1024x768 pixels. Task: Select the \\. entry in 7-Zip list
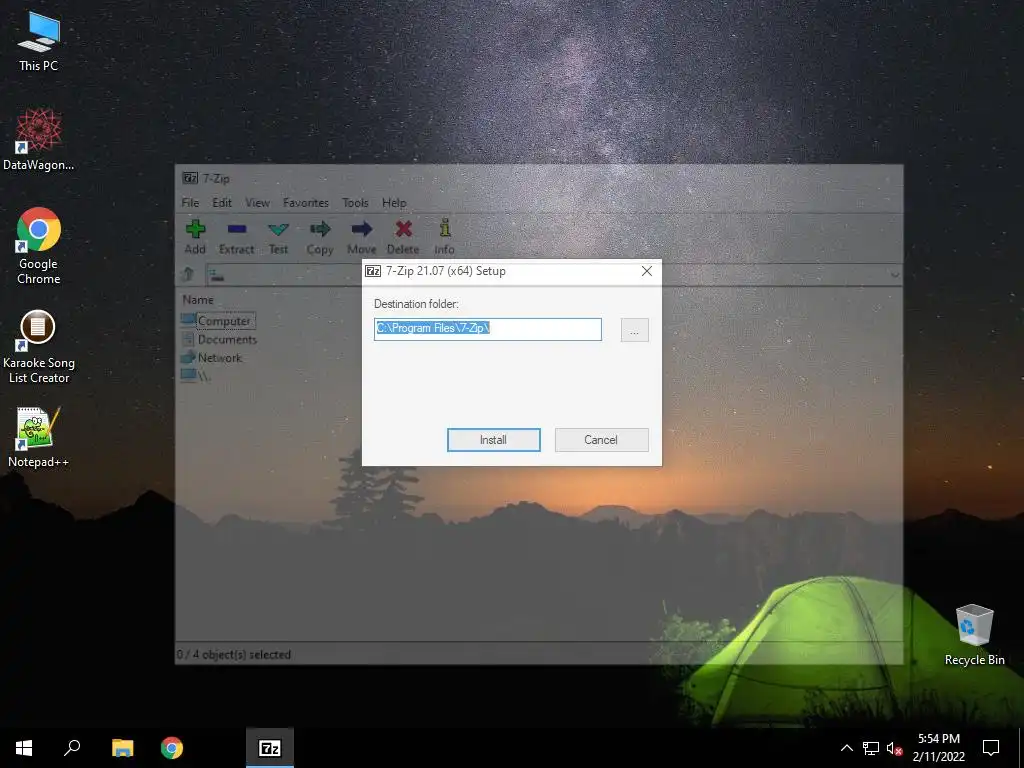coord(204,376)
